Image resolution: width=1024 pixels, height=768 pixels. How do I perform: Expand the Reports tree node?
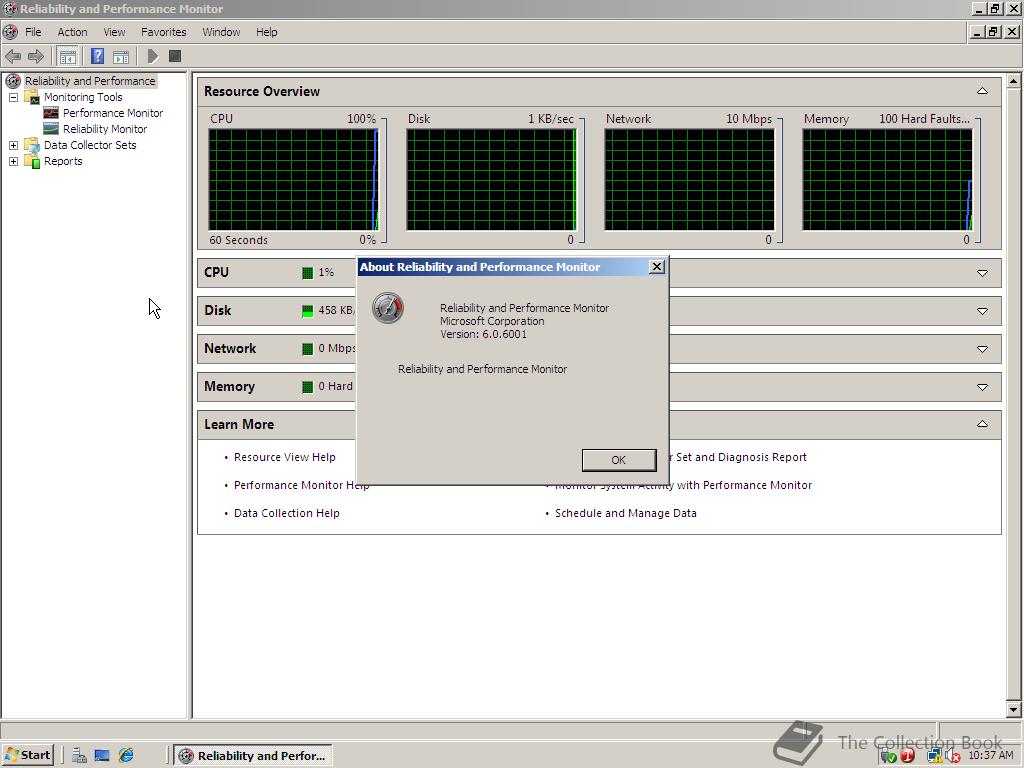click(x=13, y=161)
